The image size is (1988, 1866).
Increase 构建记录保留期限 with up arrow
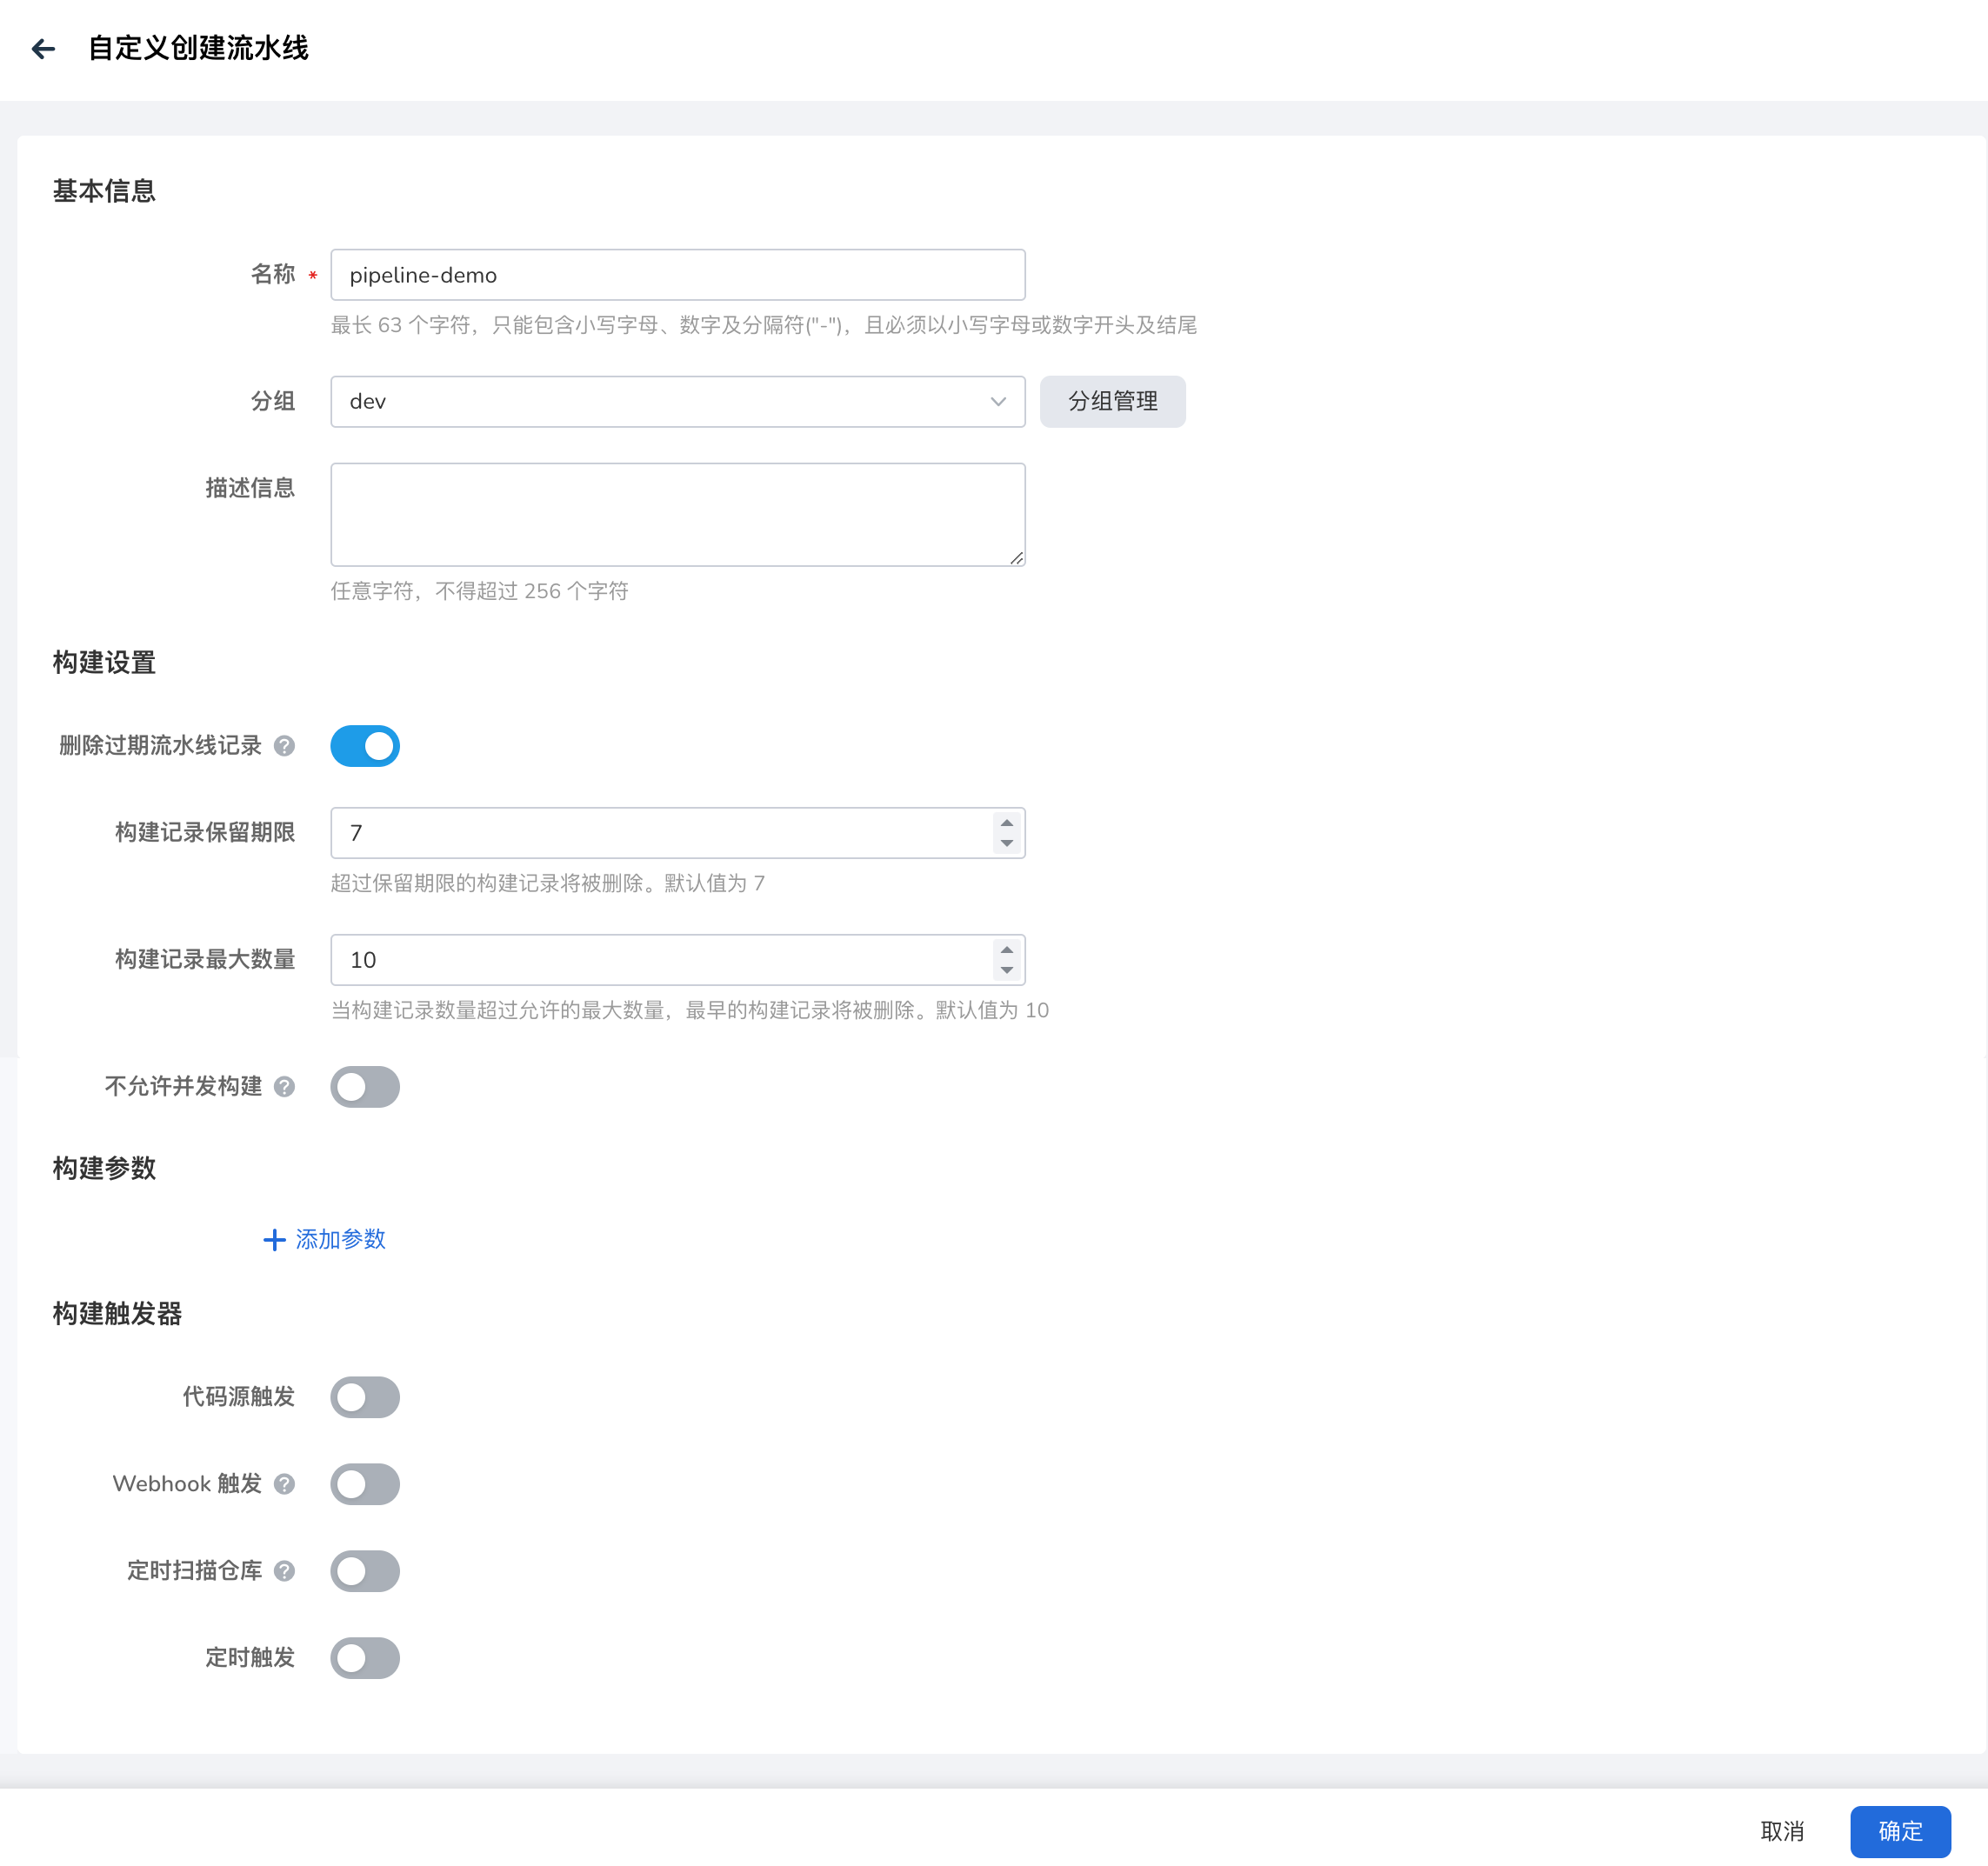pos(1007,823)
